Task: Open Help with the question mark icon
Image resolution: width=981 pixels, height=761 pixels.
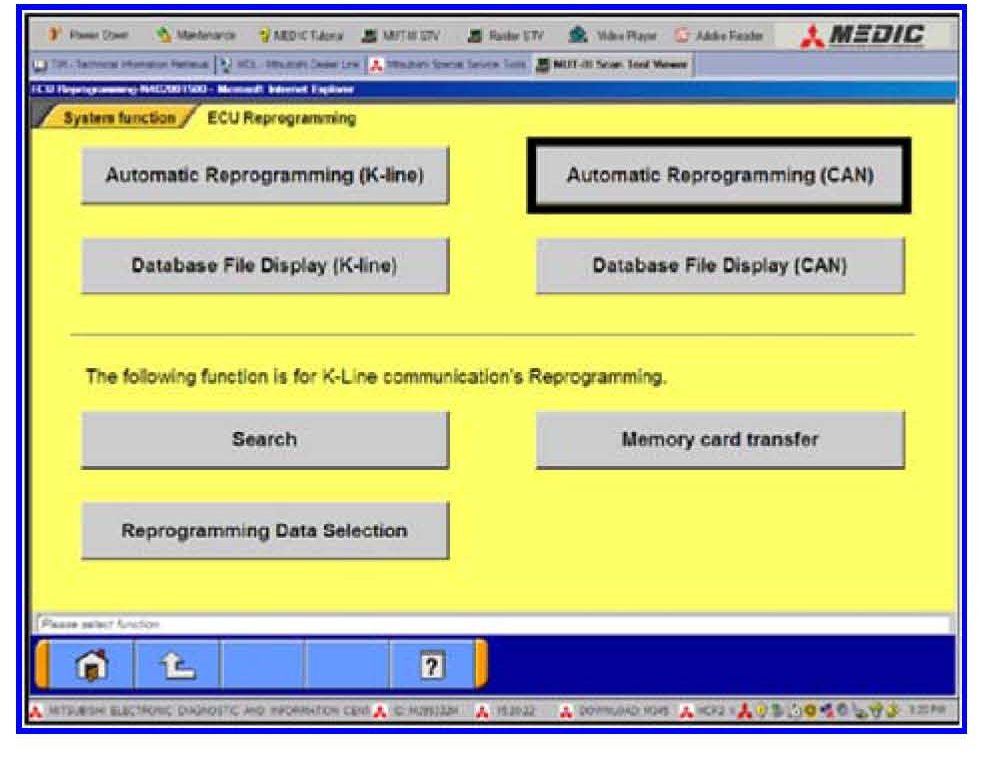Action: (431, 665)
